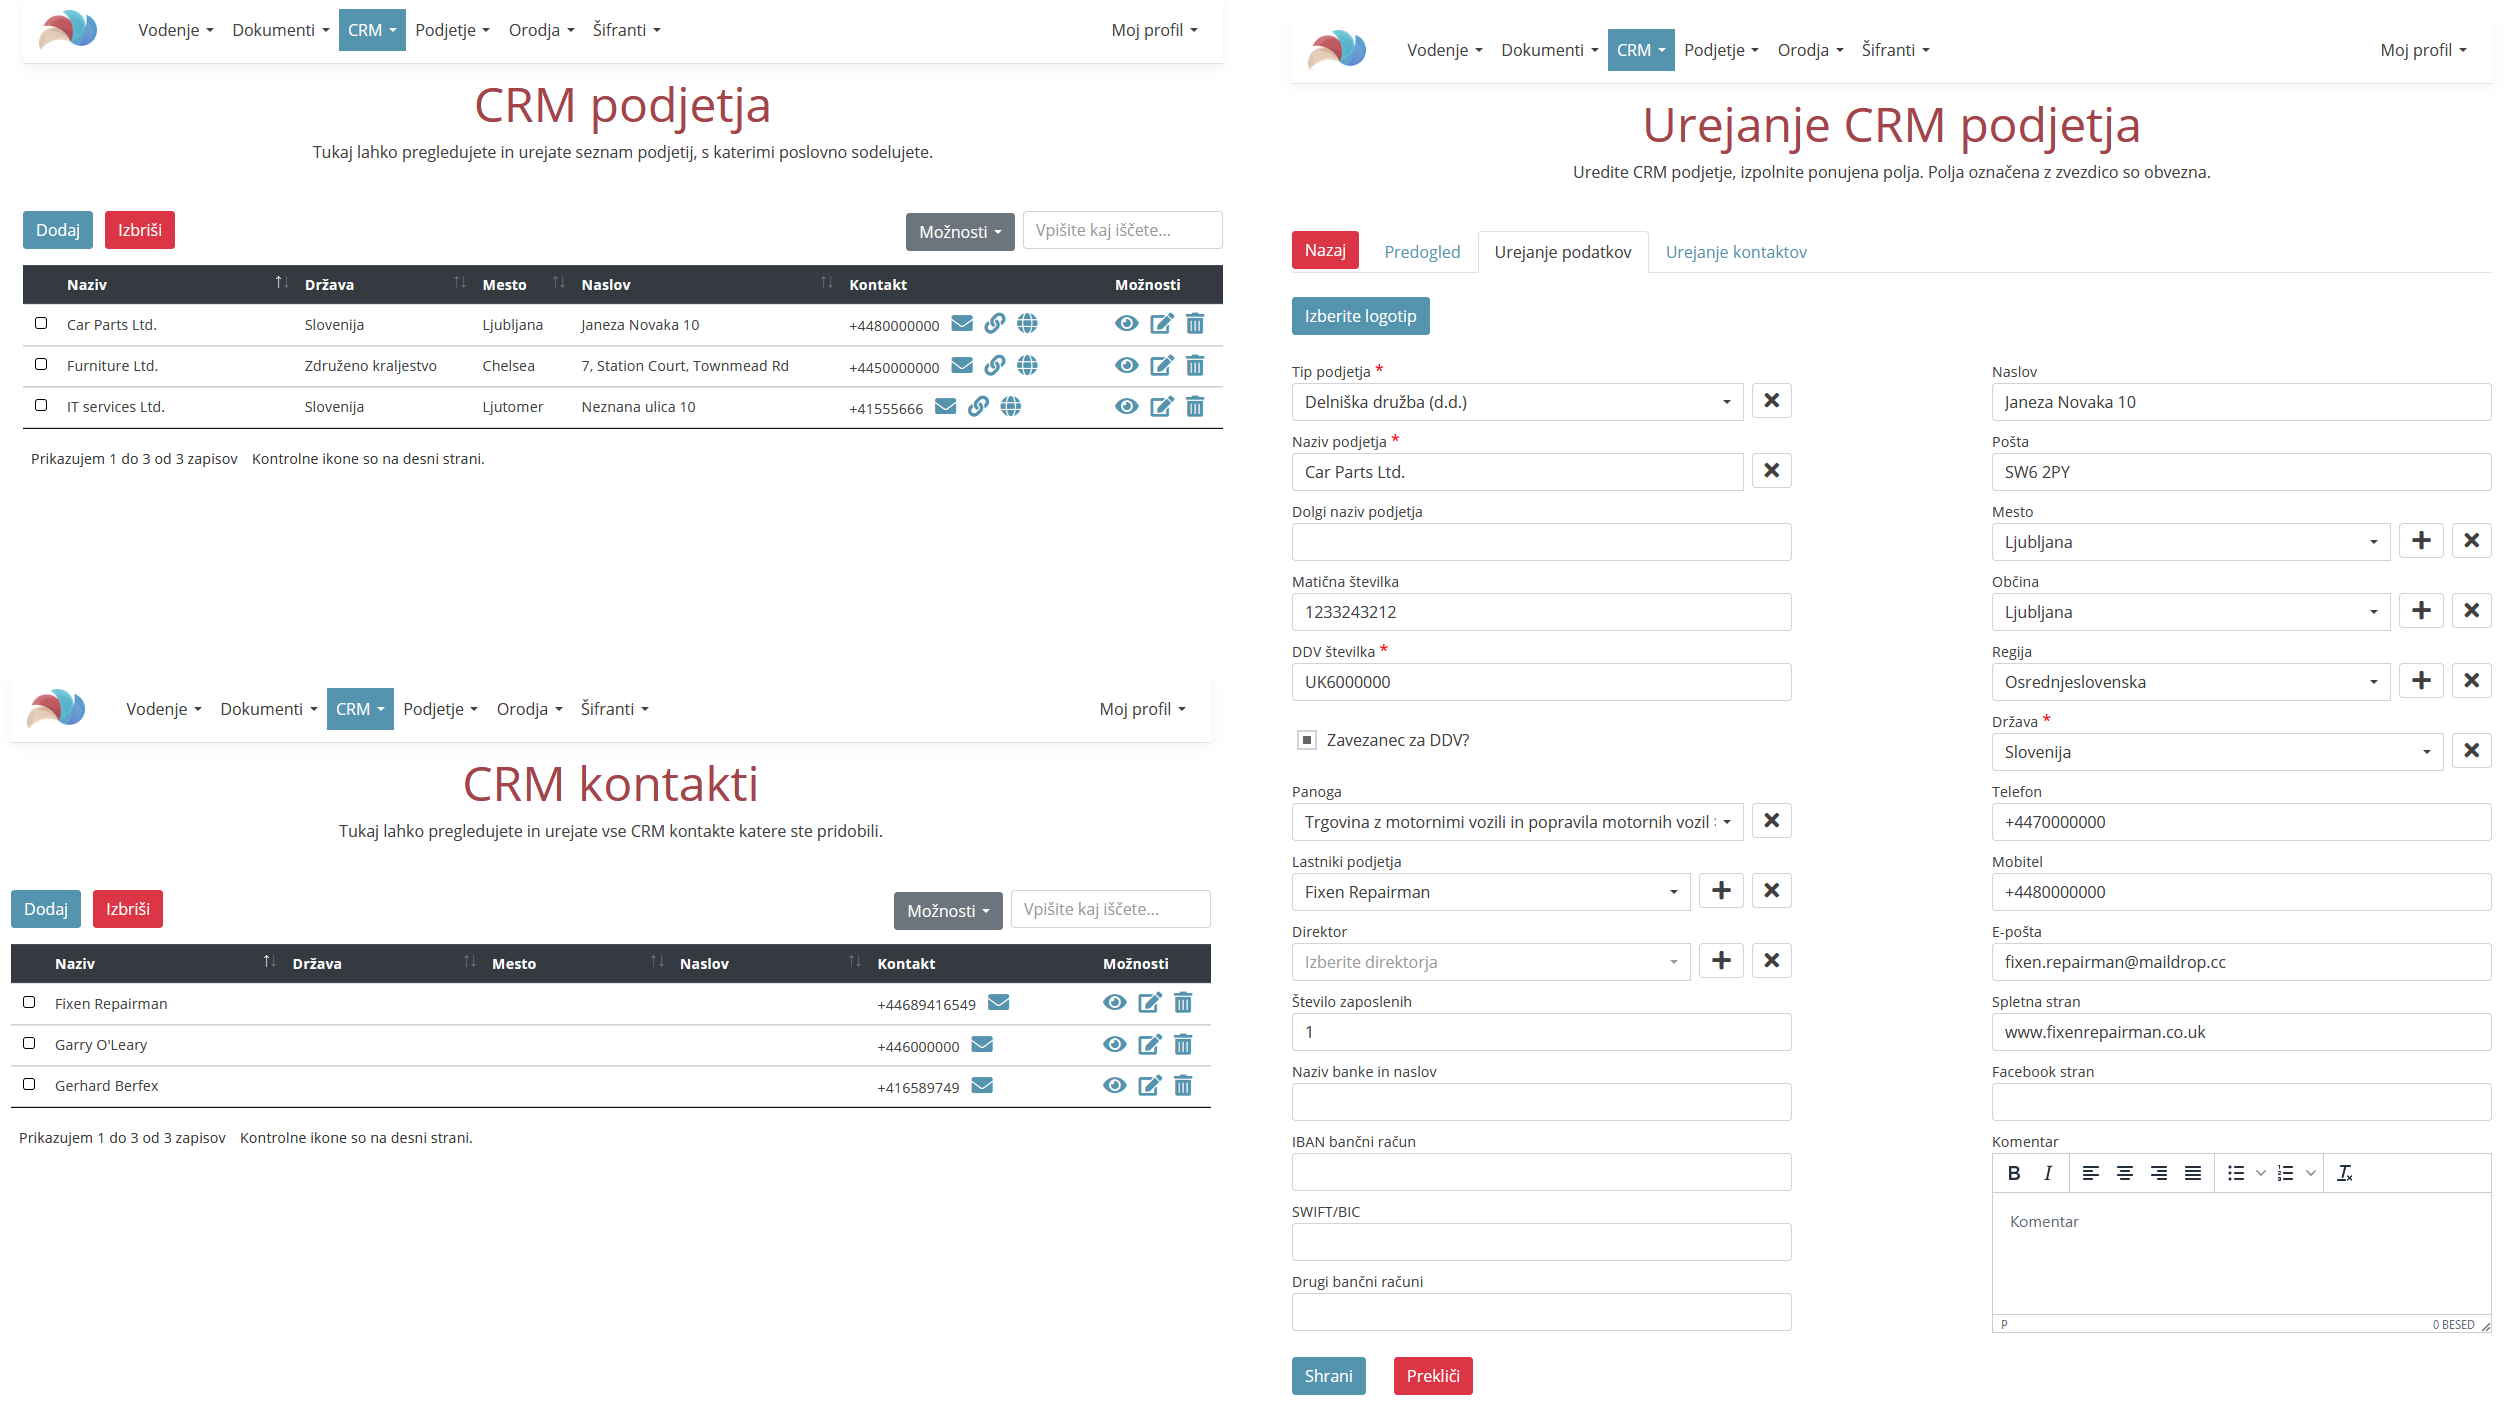Toggle the Zavezanec za DDV checkbox
This screenshot has height=1410, width=2507.
tap(1306, 740)
